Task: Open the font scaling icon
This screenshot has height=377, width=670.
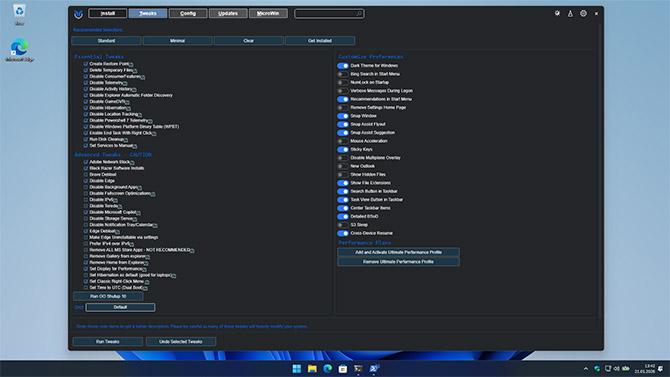Action: point(570,14)
